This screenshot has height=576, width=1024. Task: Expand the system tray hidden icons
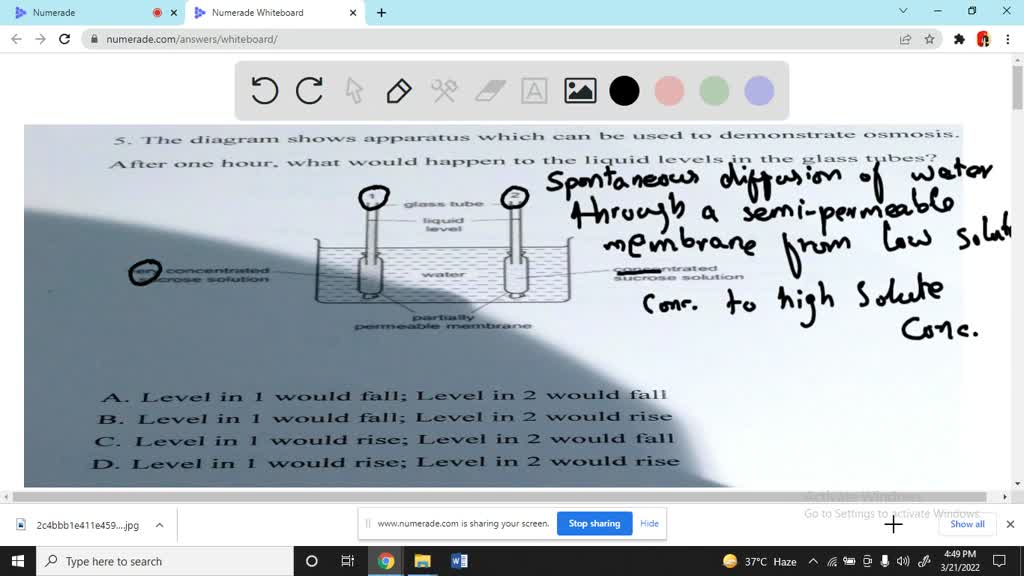812,561
